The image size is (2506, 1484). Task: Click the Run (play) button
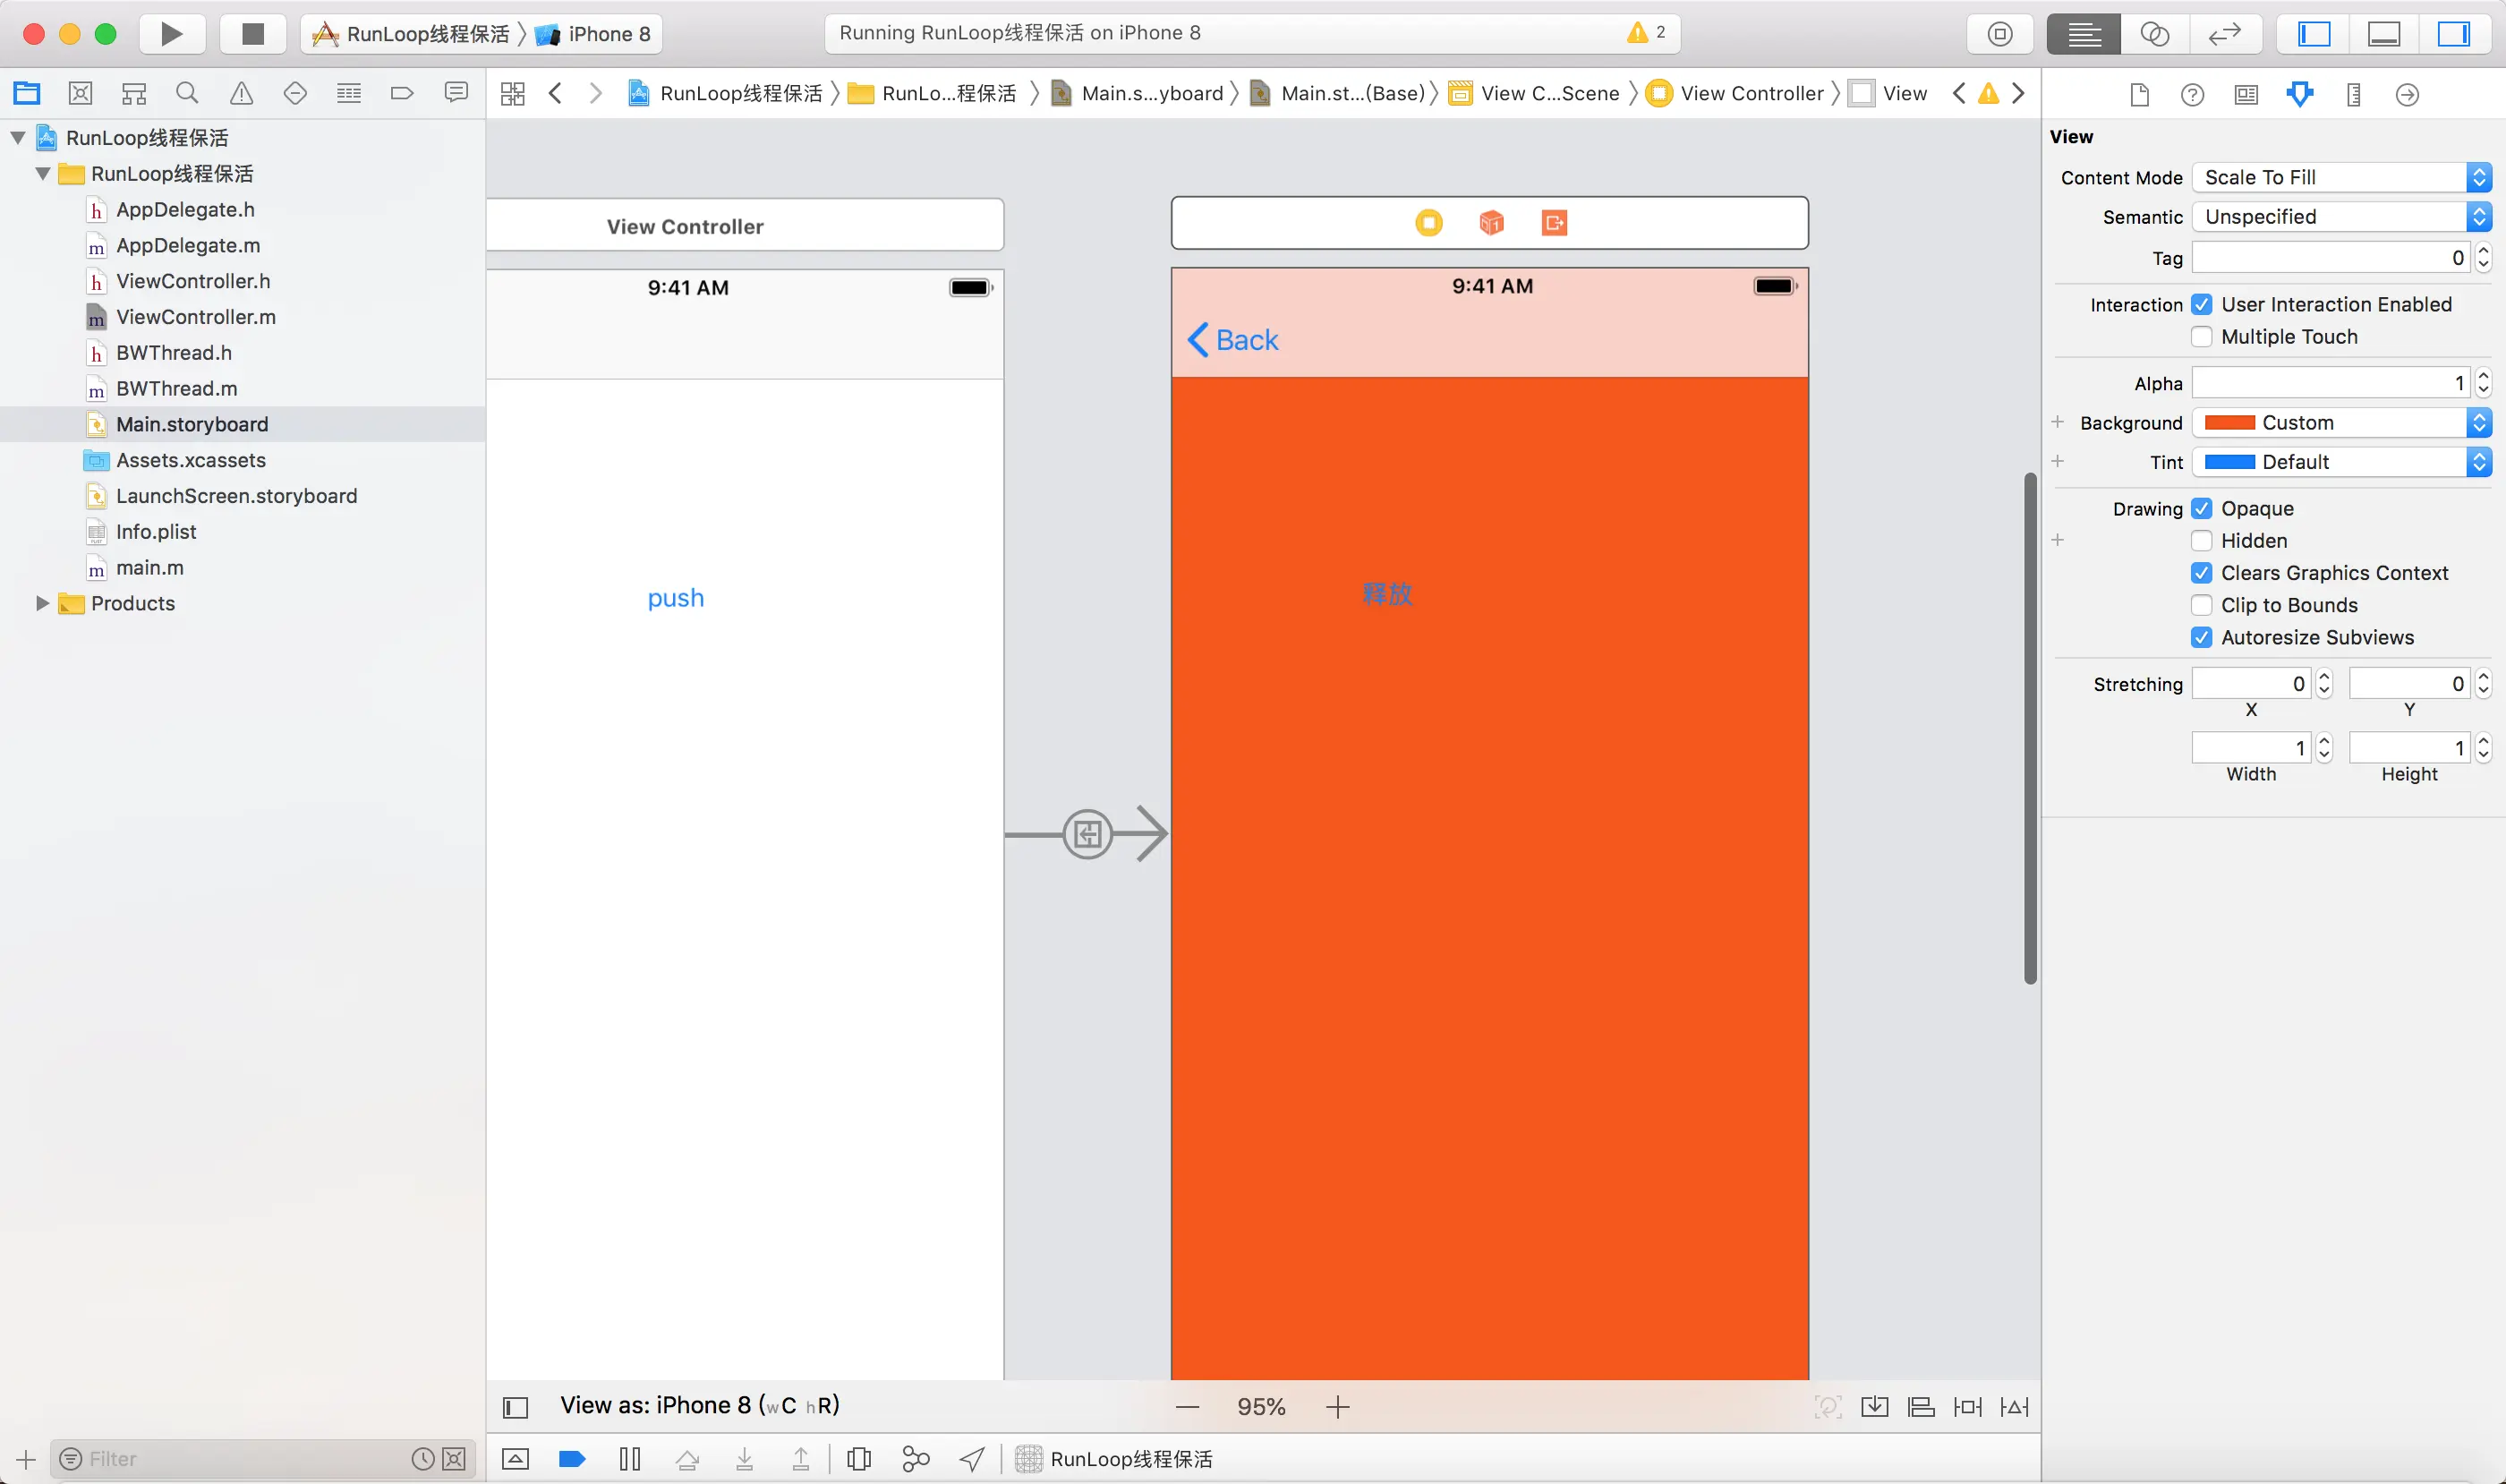point(171,34)
